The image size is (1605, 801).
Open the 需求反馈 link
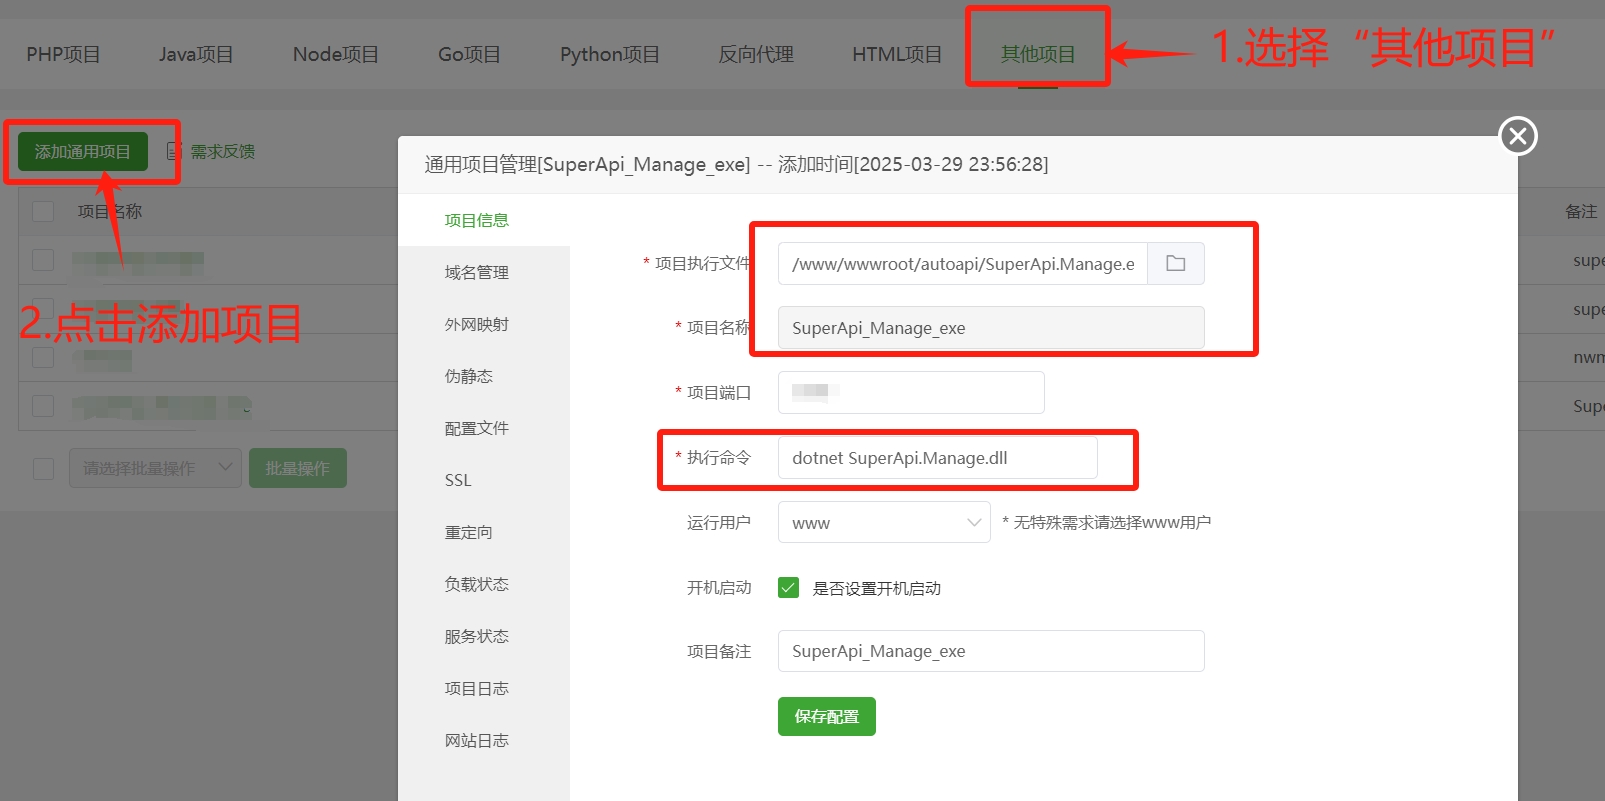[223, 152]
